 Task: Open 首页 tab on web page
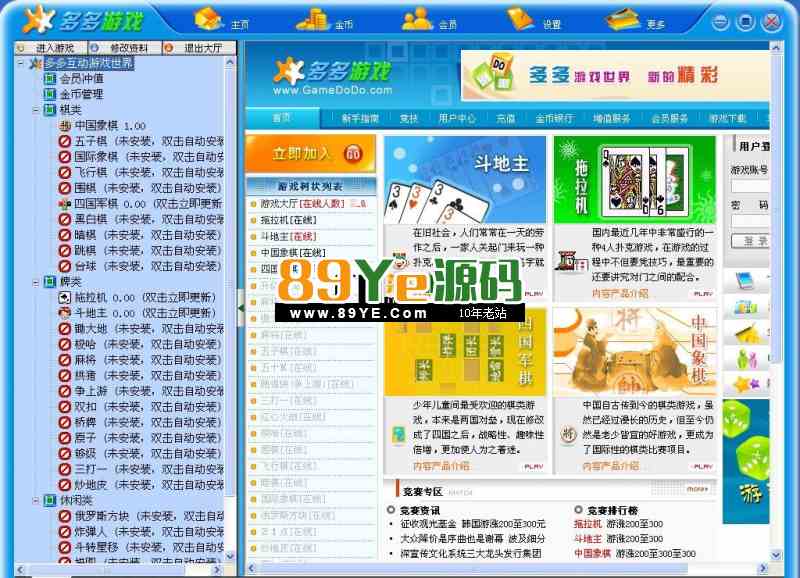(x=282, y=118)
